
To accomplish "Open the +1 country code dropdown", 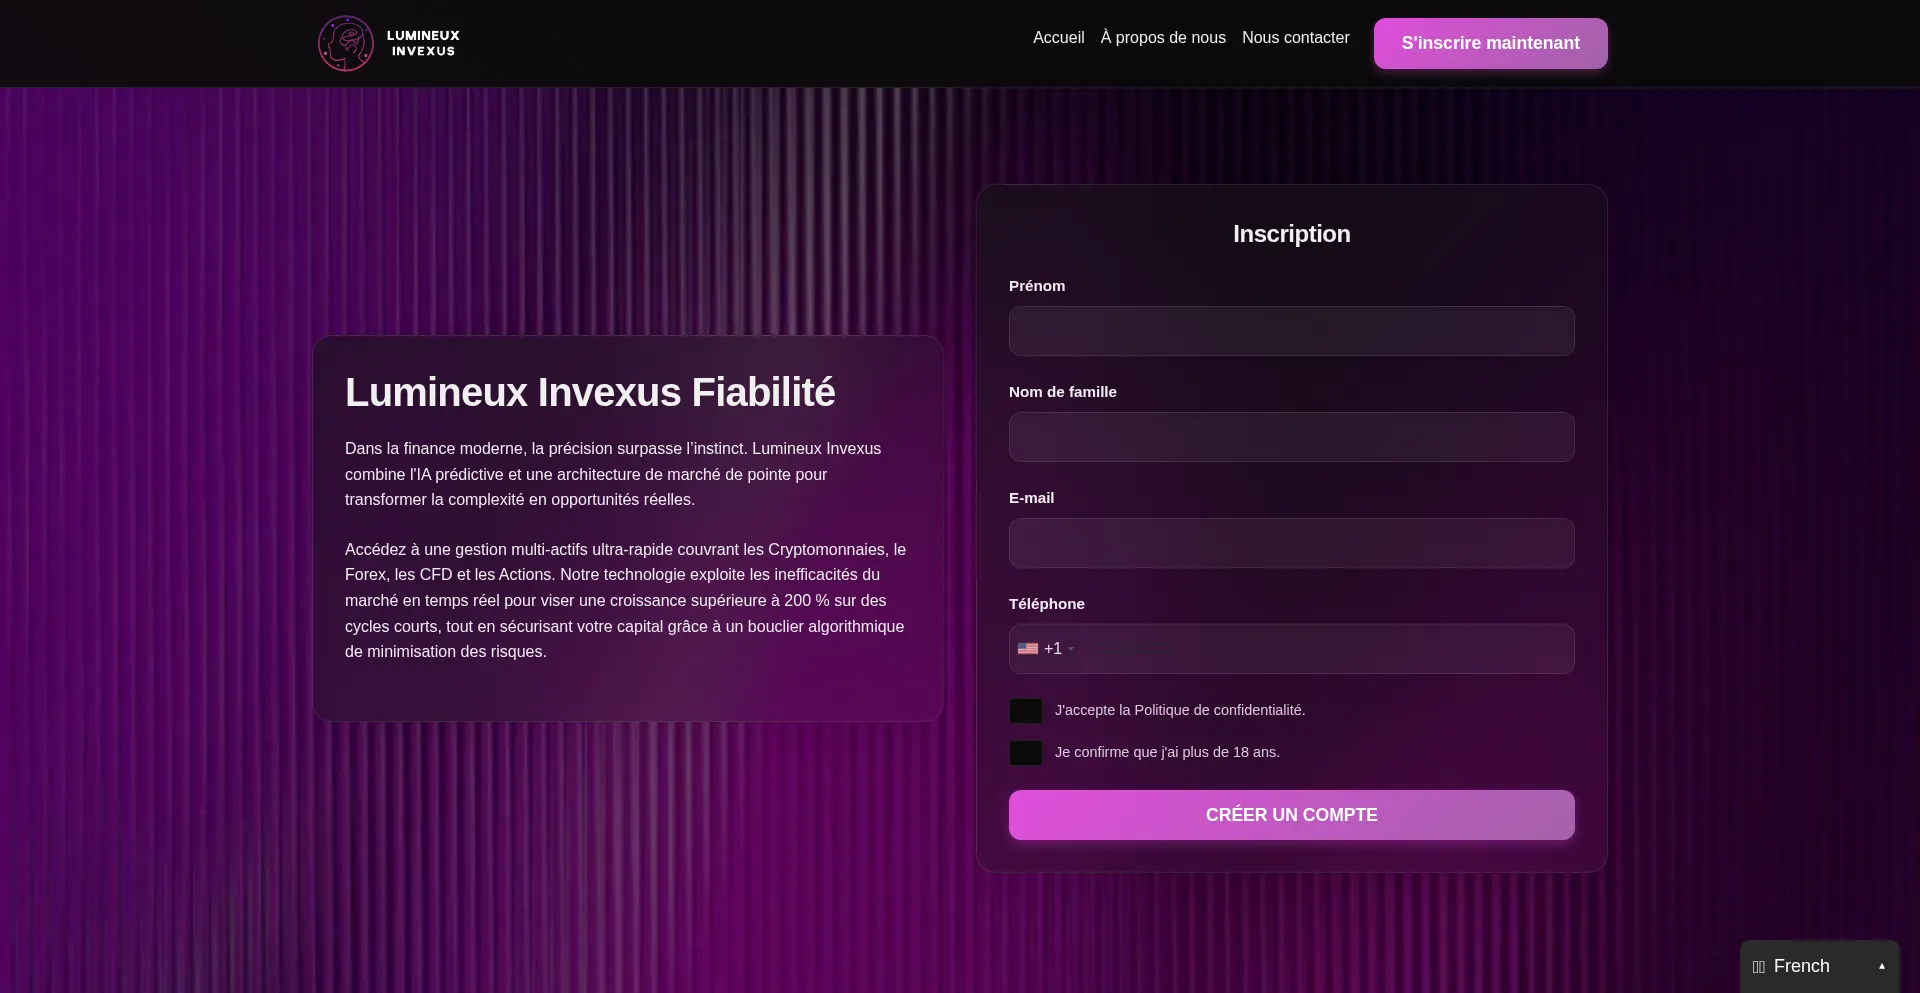I will point(1047,649).
